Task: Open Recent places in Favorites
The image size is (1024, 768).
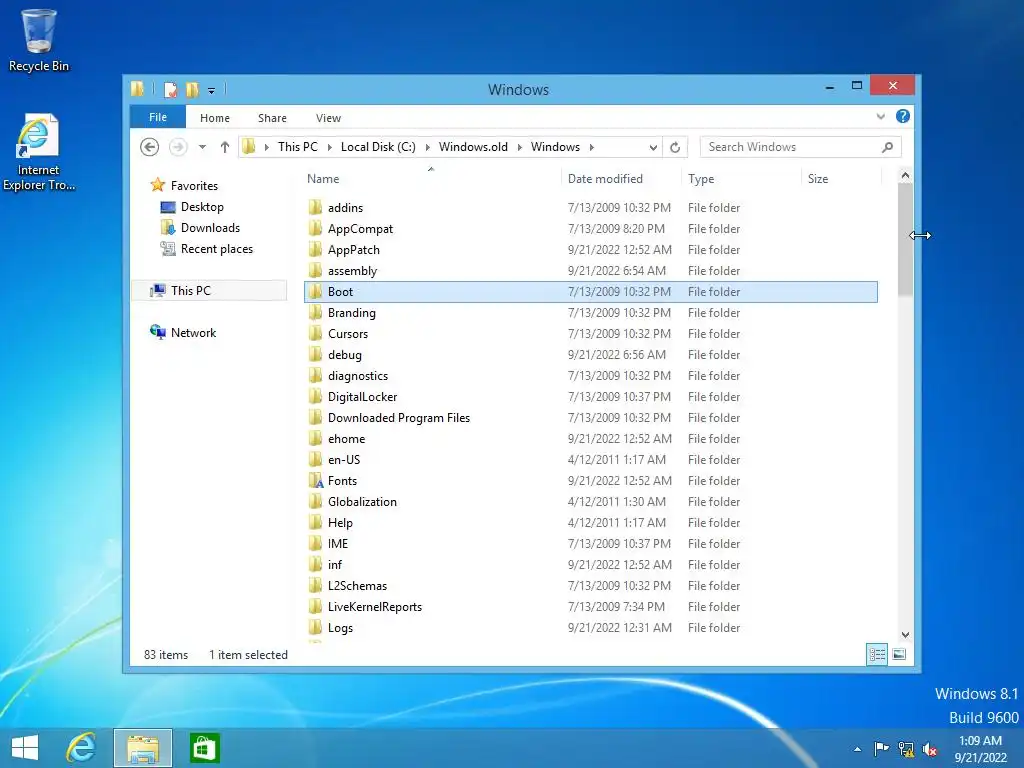Action: pyautogui.click(x=206, y=249)
